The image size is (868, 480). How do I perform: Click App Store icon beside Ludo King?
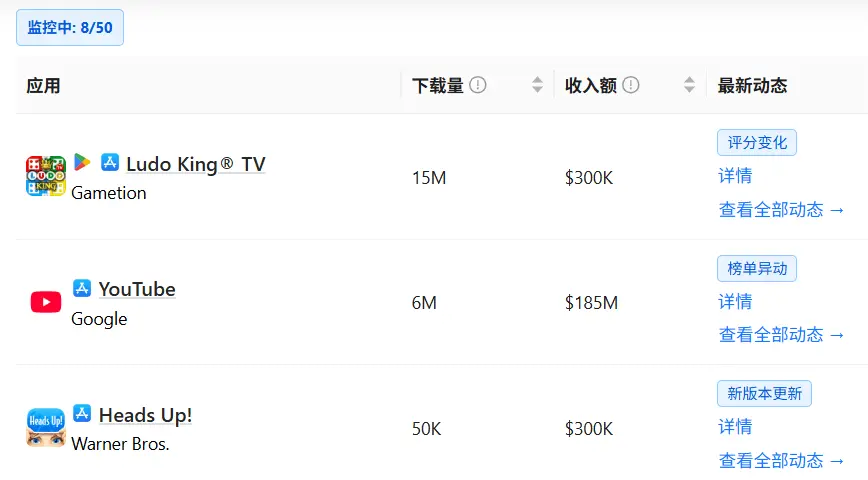point(110,162)
